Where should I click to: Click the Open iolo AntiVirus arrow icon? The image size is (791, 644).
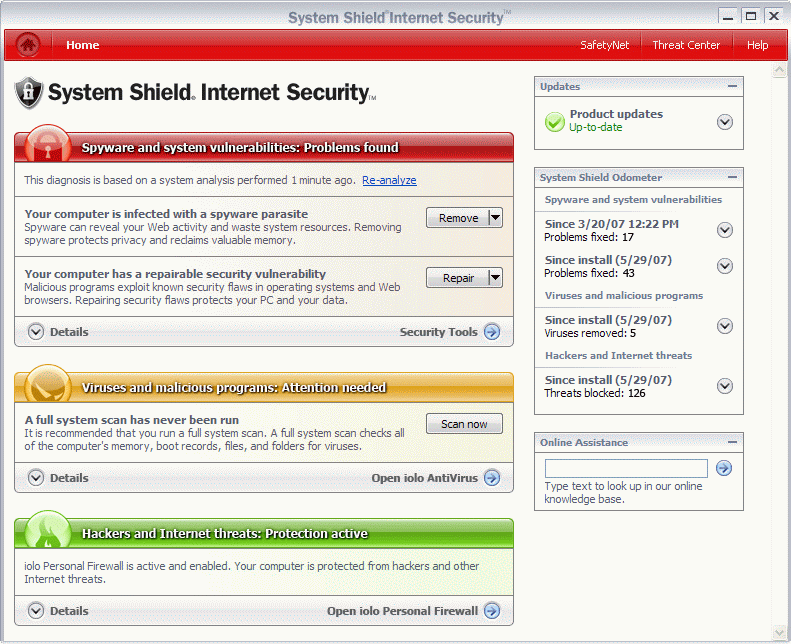492,478
